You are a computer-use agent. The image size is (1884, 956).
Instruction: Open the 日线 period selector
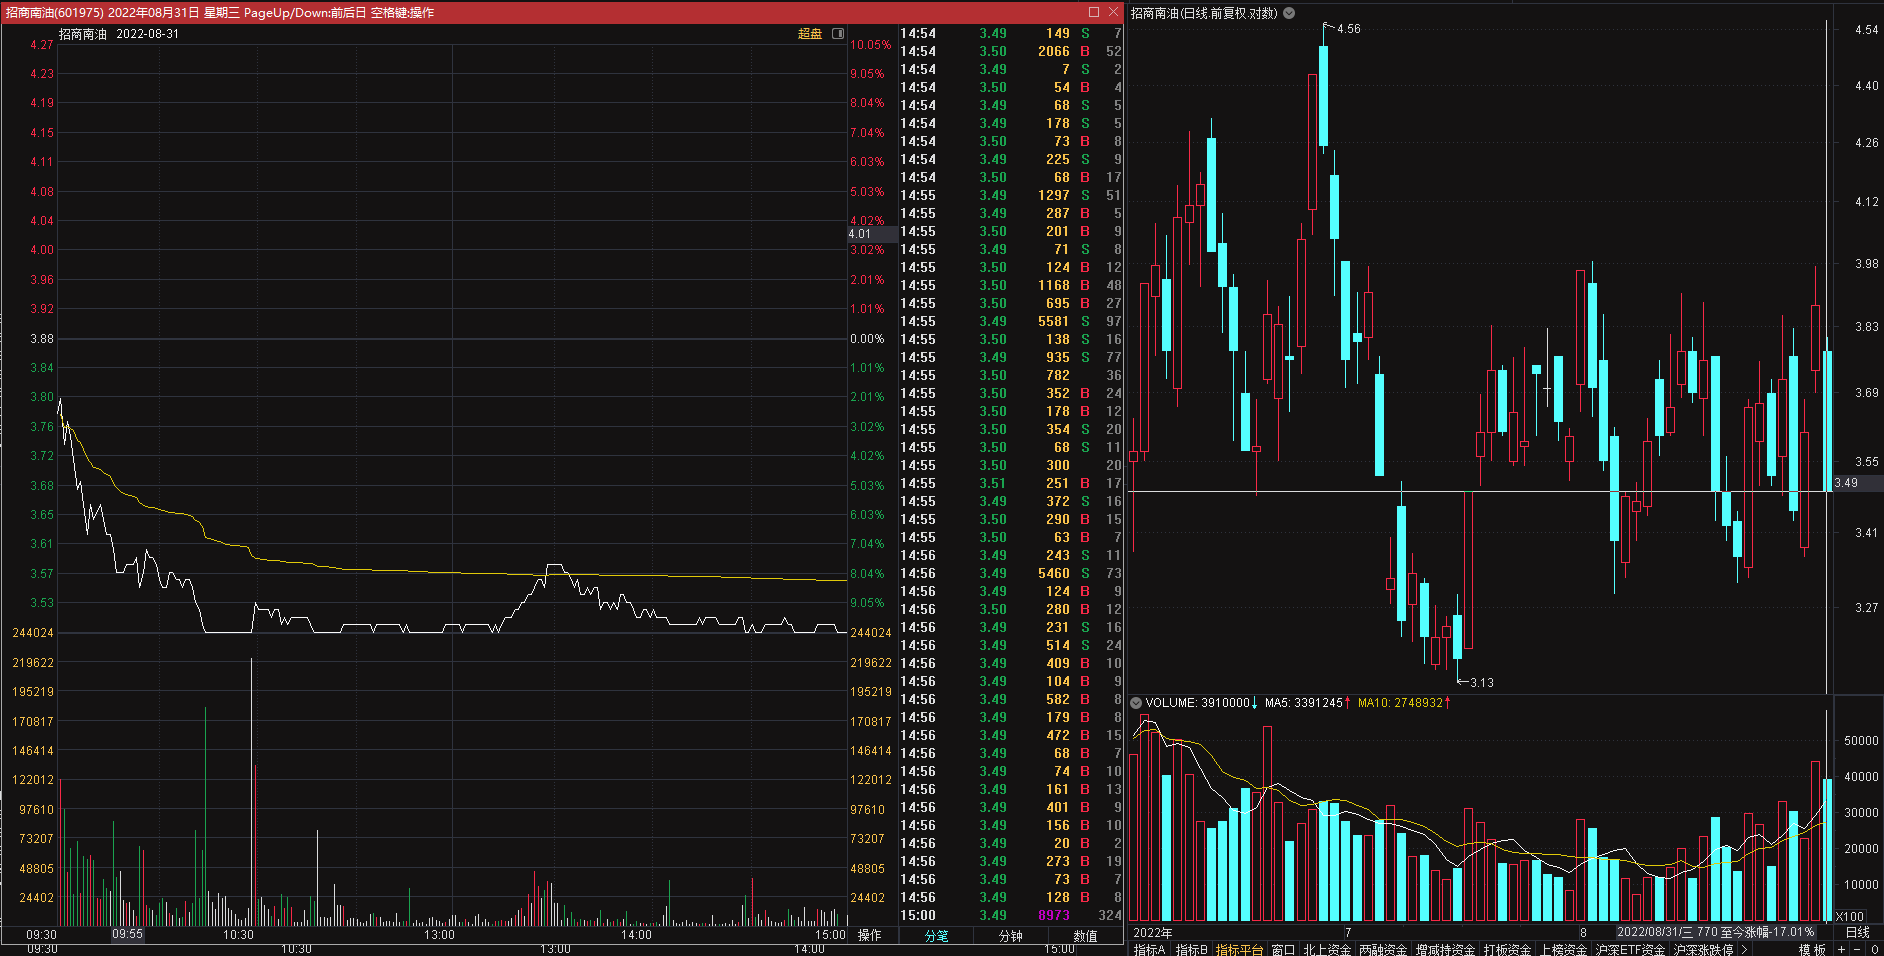tap(1857, 932)
